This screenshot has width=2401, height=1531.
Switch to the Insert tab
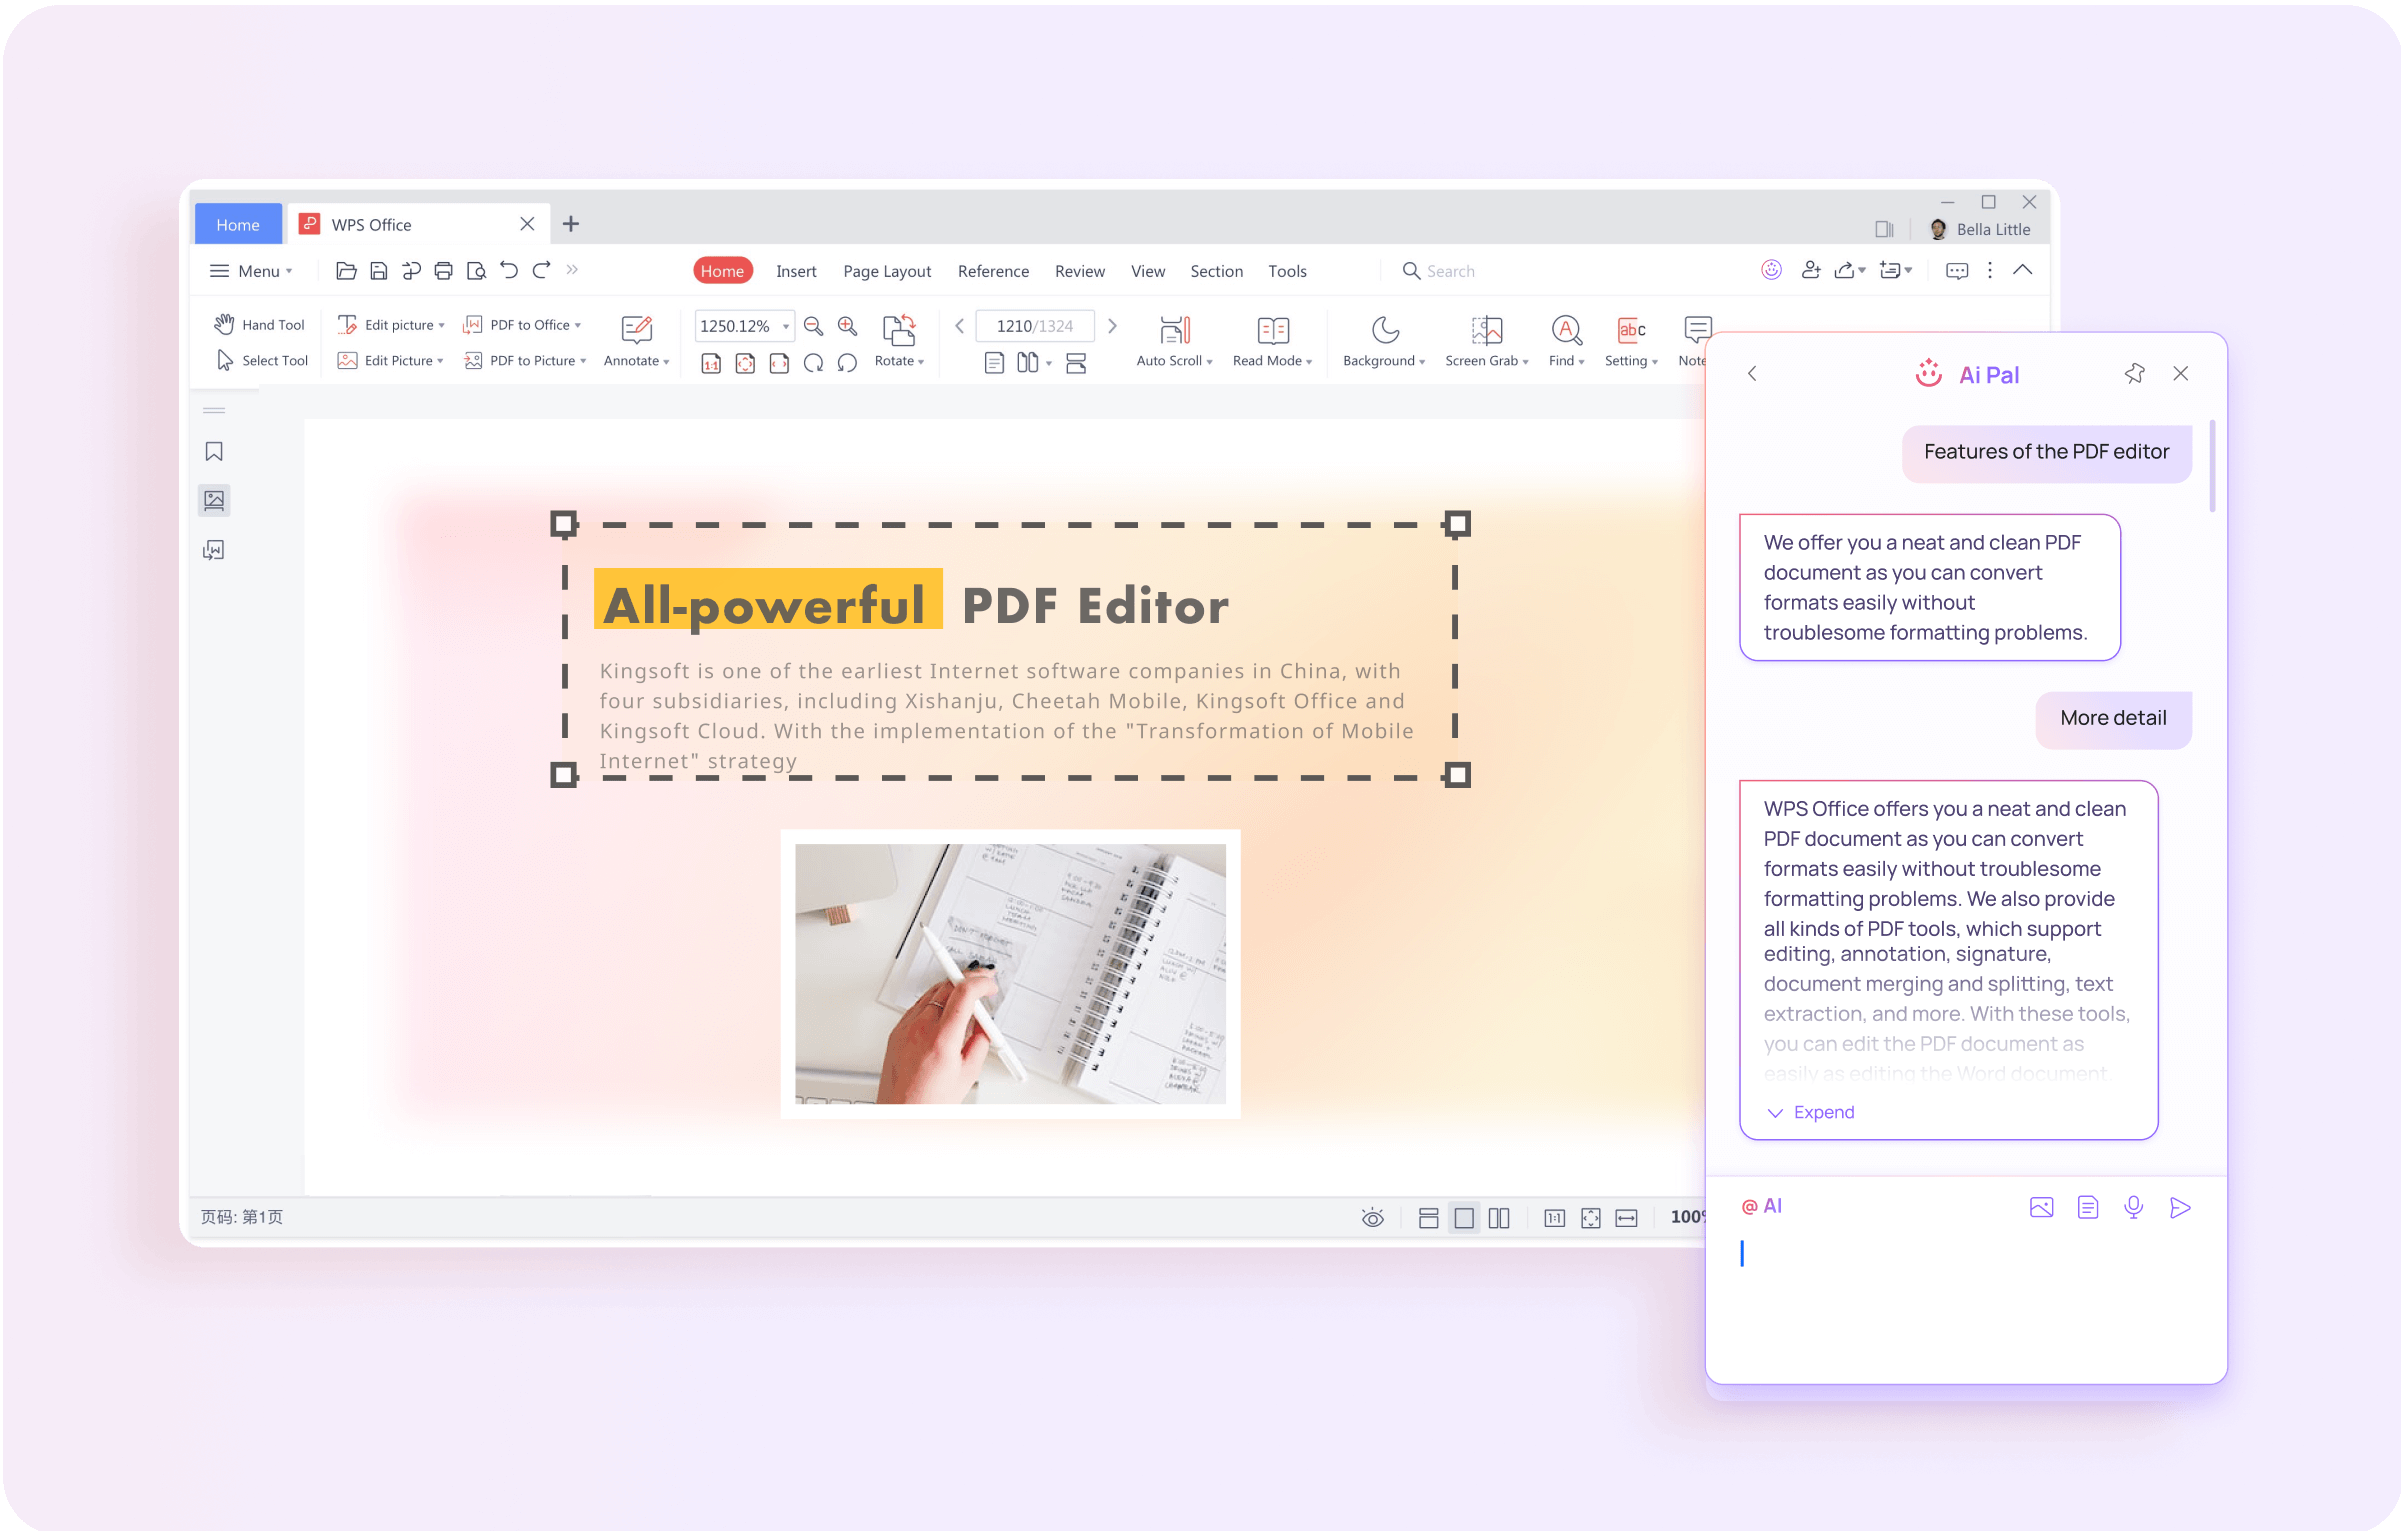click(796, 271)
